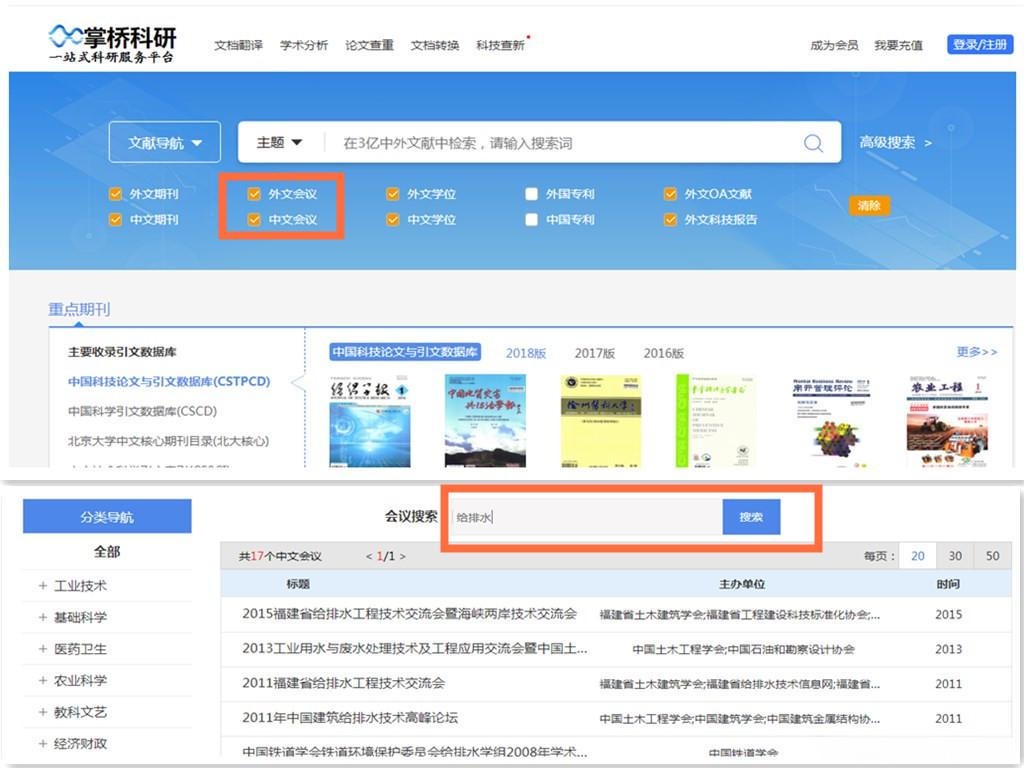Click the 登录/注册 button
Screen dimensions: 1024x768
pos(980,44)
